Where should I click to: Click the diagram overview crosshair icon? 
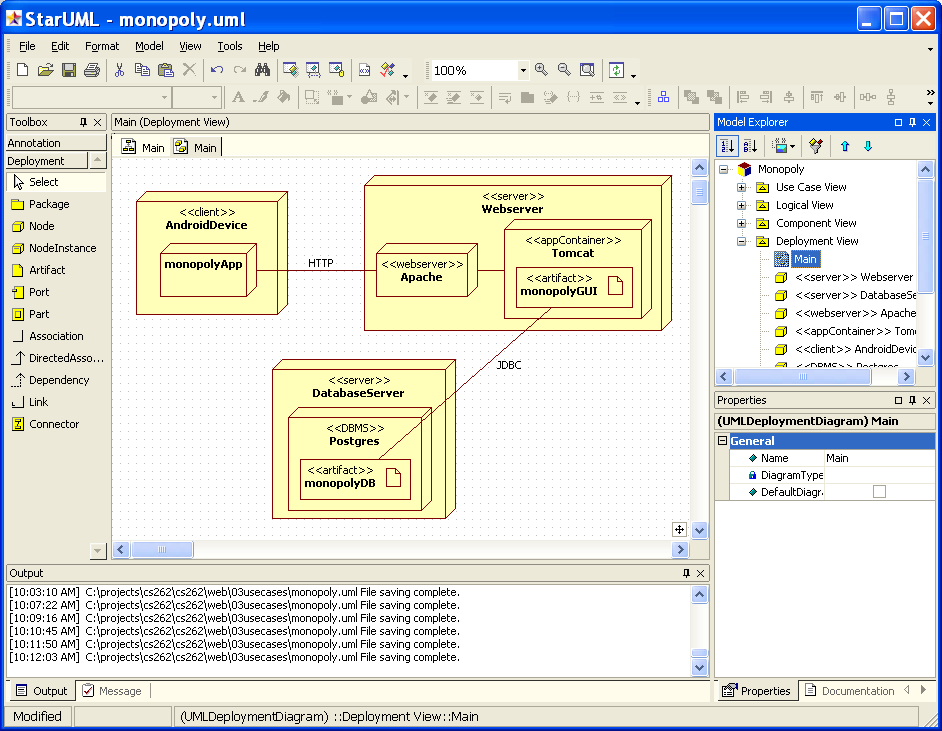click(x=679, y=529)
